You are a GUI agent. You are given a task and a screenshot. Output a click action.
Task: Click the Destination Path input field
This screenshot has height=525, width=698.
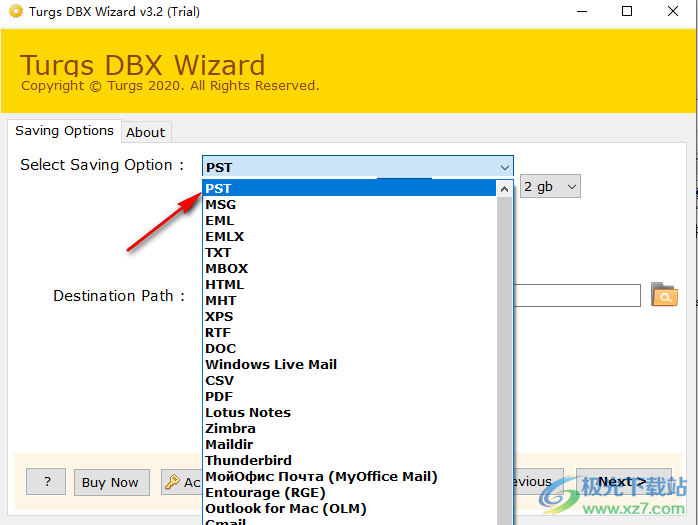[x=577, y=295]
